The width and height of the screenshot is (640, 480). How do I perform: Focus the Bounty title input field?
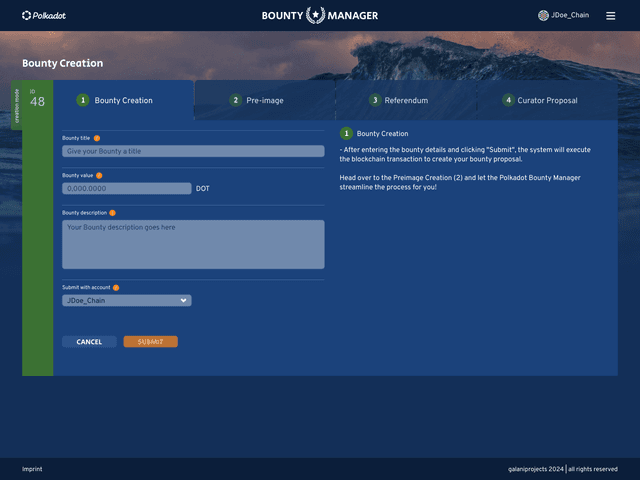[193, 151]
